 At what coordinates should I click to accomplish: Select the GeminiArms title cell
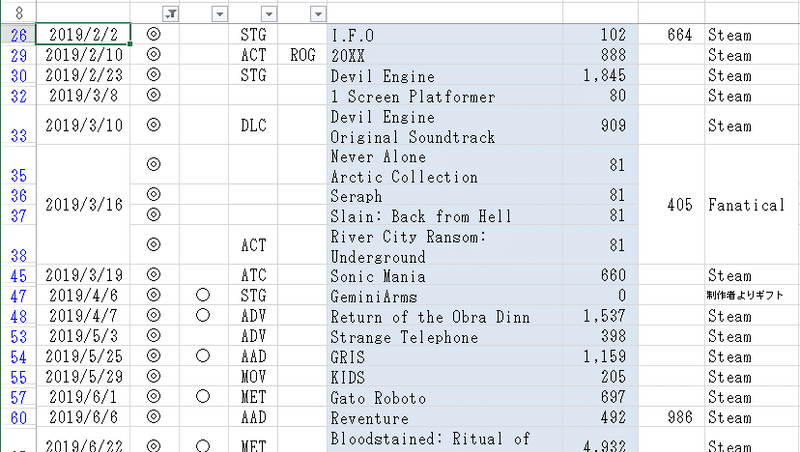445,295
